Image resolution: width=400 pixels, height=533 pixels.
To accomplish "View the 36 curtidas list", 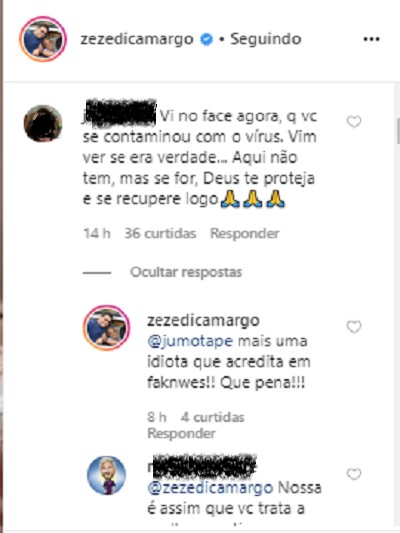I will [x=160, y=234].
